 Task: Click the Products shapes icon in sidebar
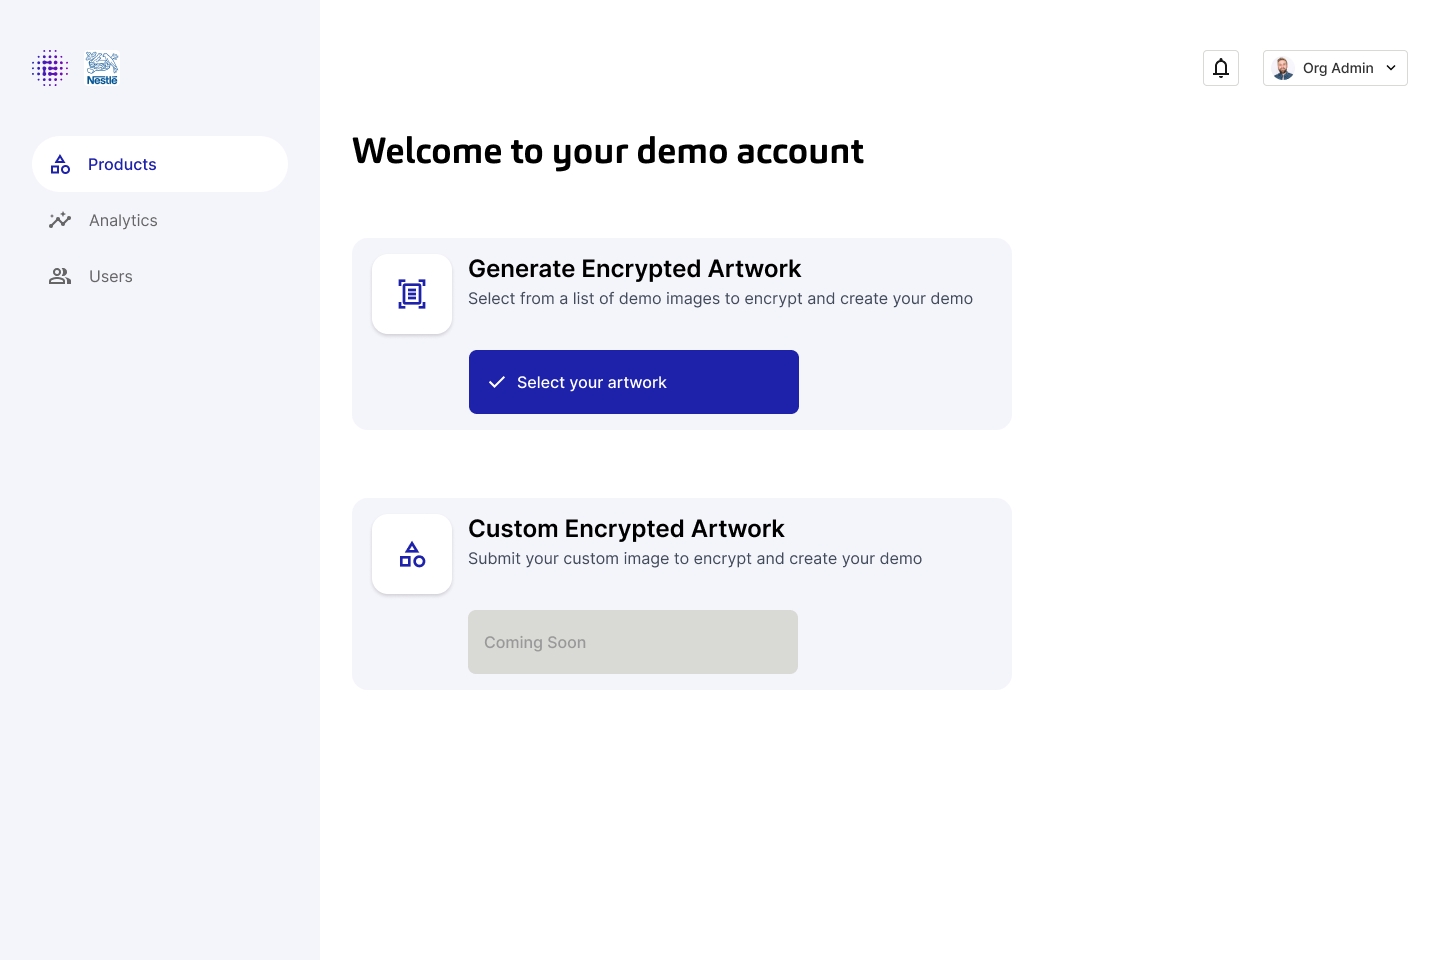coord(61,165)
